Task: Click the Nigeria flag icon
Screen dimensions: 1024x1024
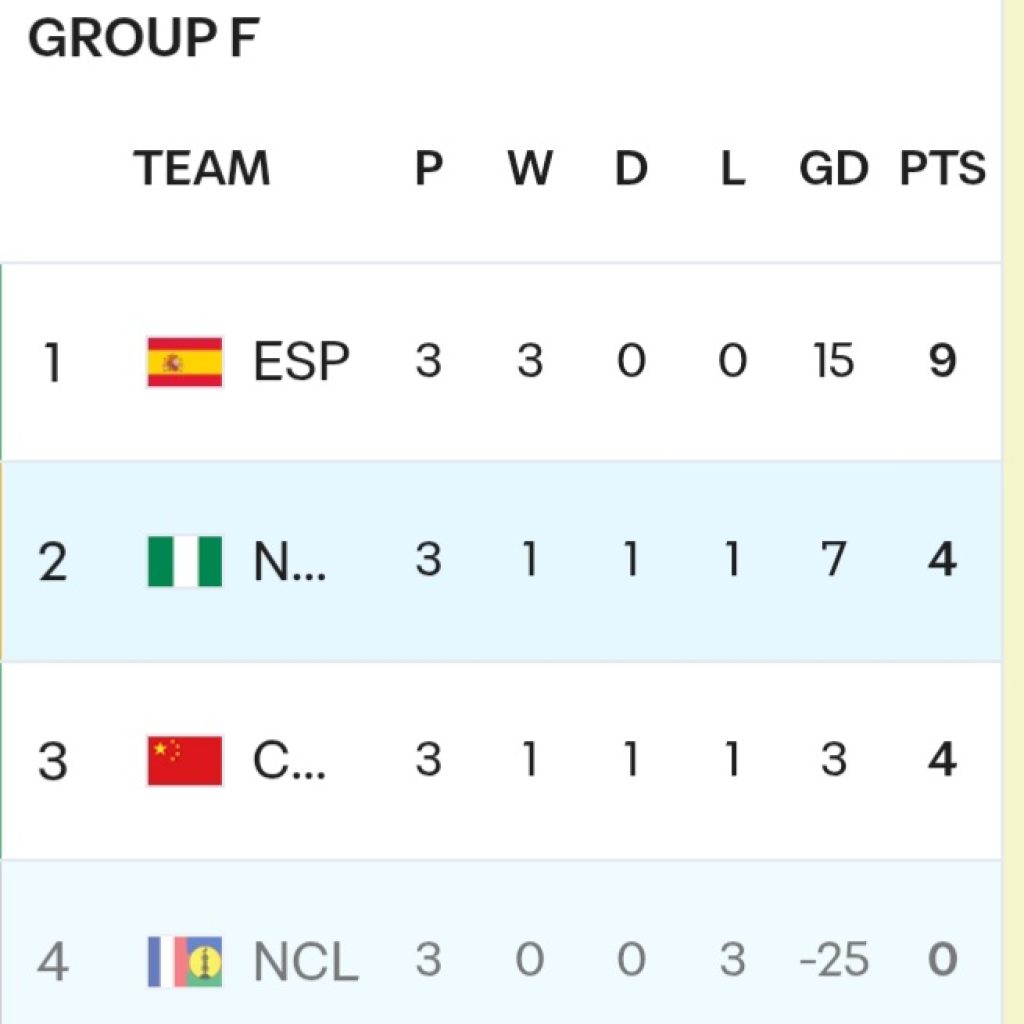Action: coord(185,562)
